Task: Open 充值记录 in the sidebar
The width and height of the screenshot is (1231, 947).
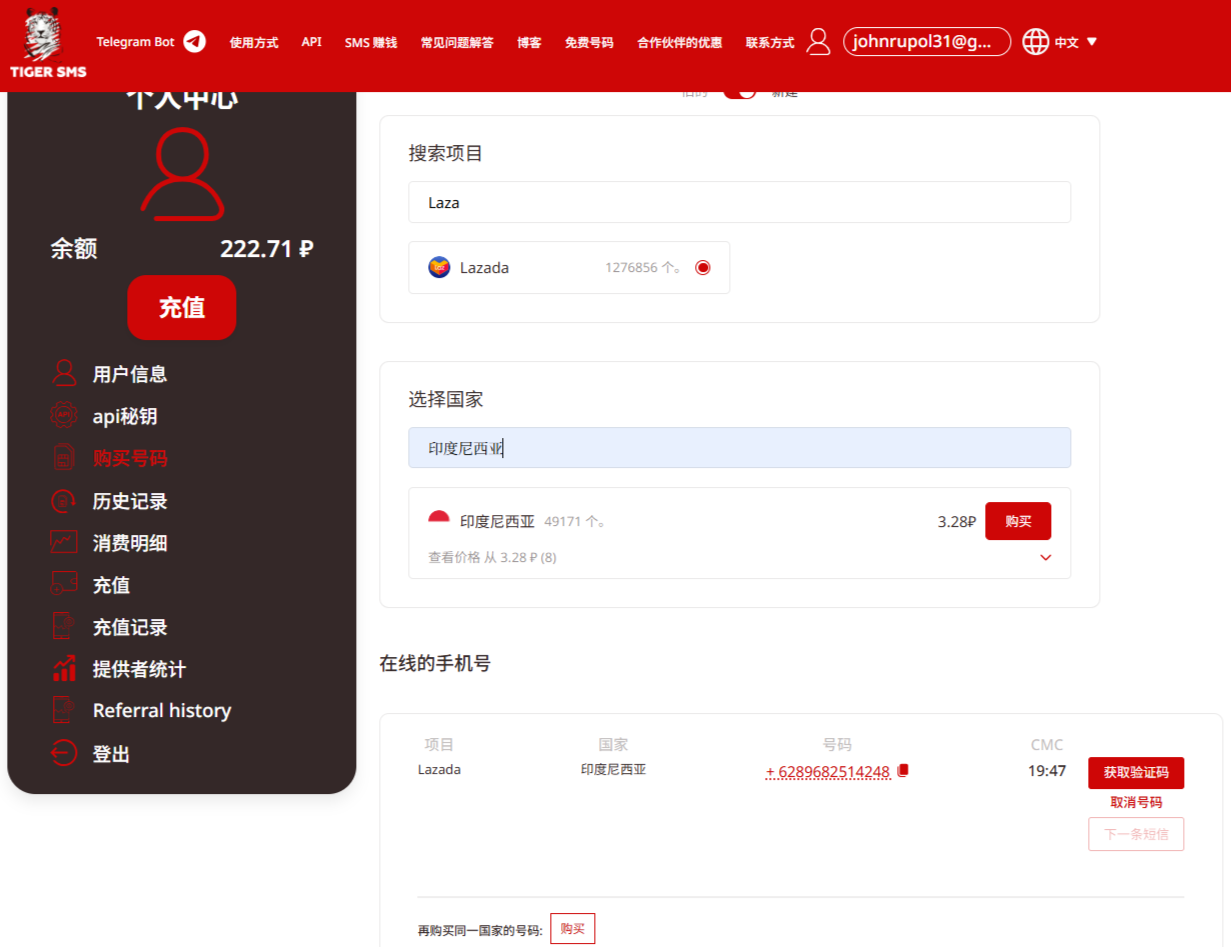Action: pos(130,627)
